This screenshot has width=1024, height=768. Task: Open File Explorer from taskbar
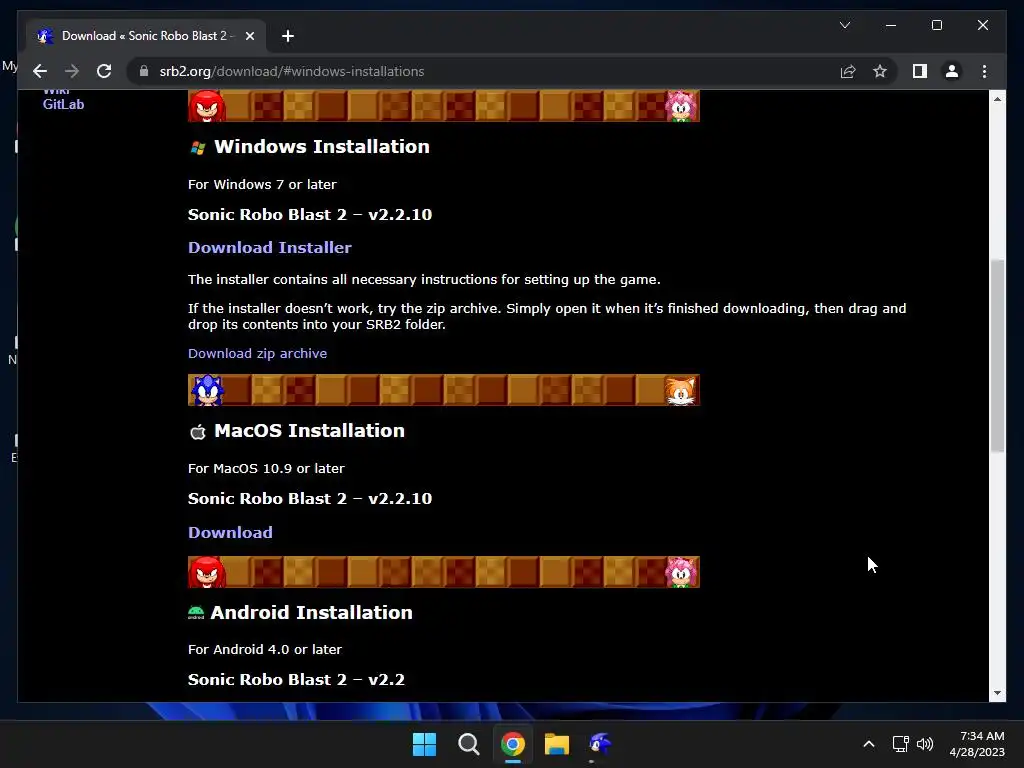(557, 744)
